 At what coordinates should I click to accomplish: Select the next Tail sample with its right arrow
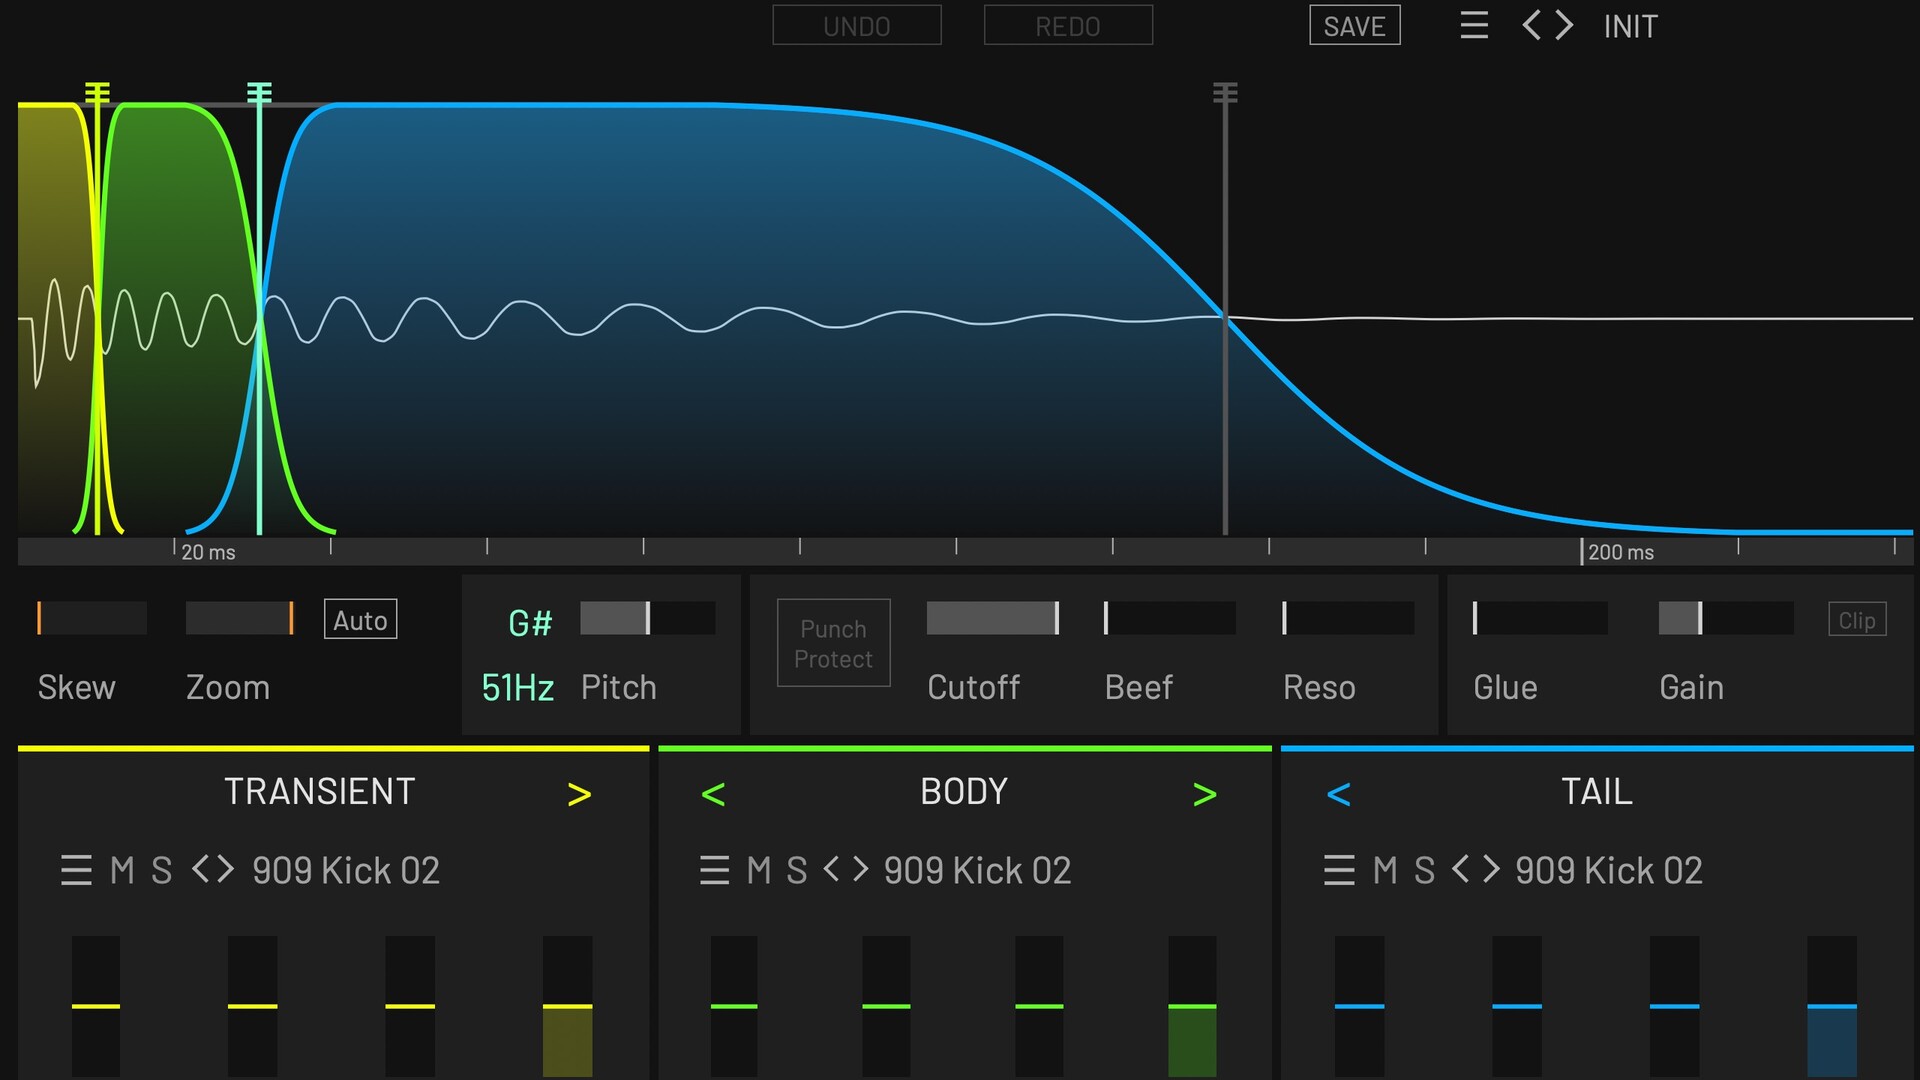click(1491, 869)
